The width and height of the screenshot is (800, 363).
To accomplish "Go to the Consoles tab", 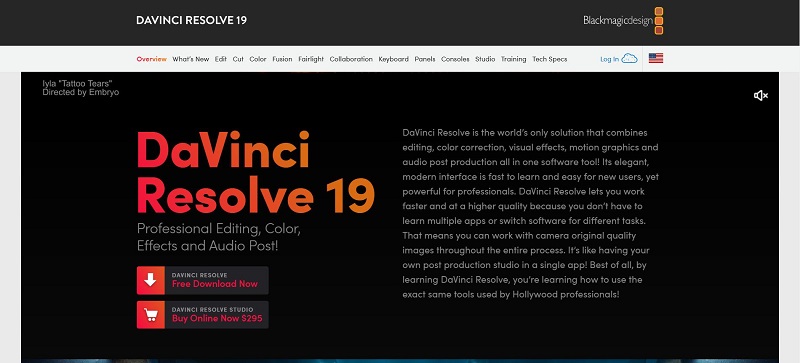I will pos(455,59).
